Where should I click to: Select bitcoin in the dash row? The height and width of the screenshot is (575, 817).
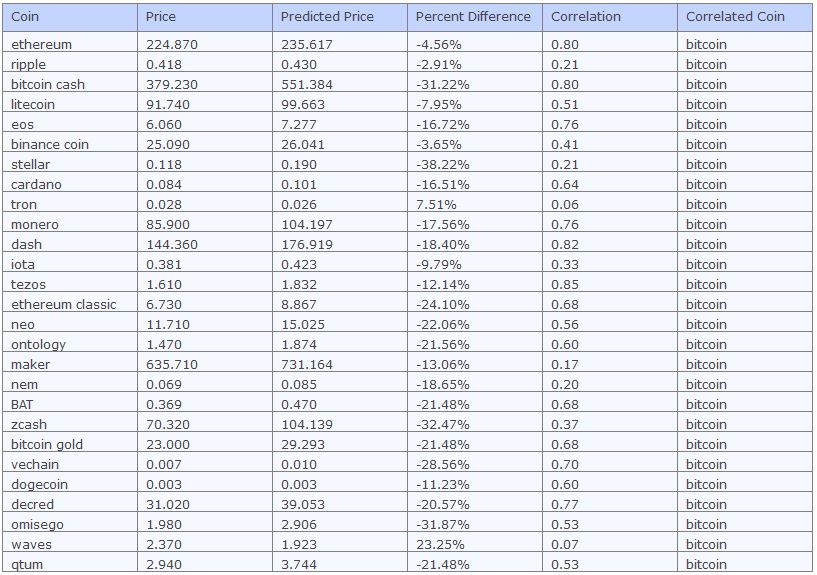(745, 244)
